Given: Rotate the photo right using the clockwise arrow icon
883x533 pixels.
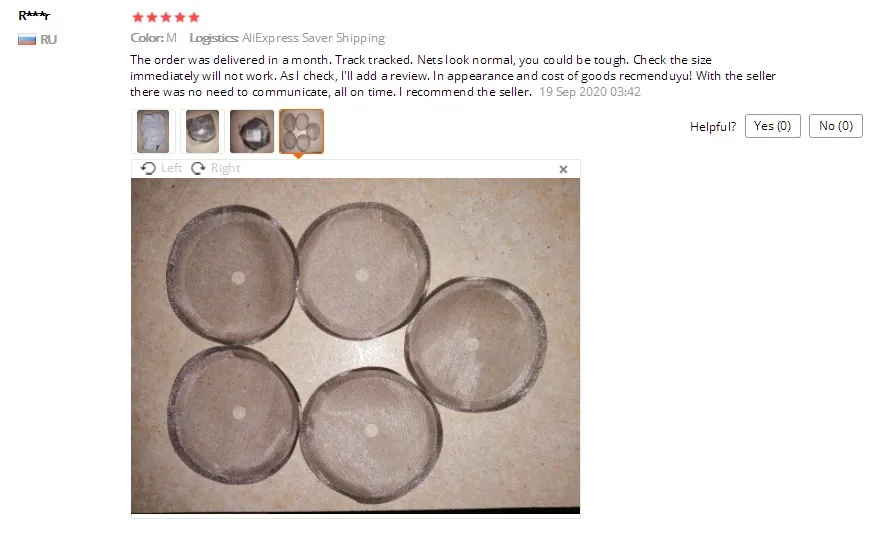Looking at the screenshot, I should click(198, 168).
